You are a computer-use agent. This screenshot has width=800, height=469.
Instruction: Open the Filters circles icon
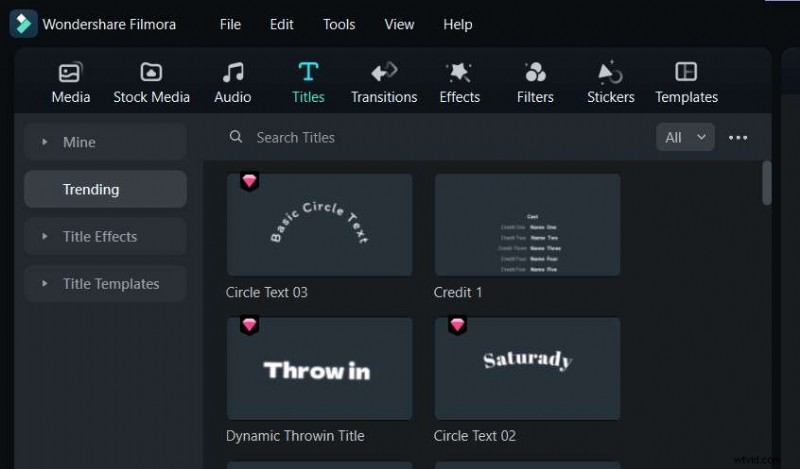[x=535, y=72]
